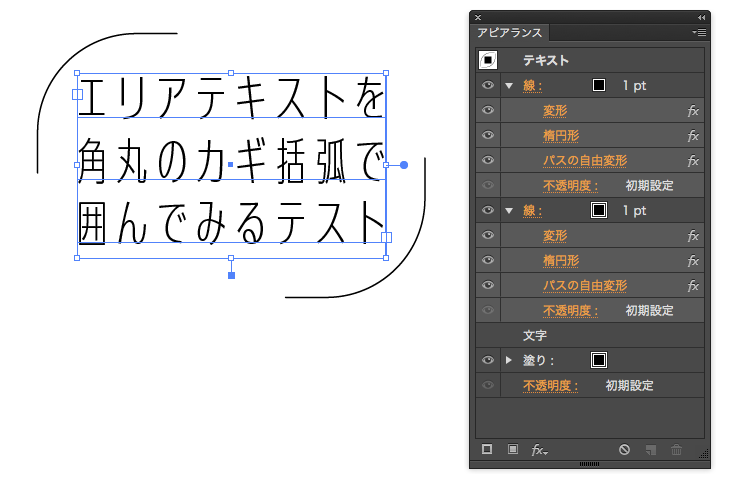
Task: Open the Appearance panel flyout menu
Action: point(699,32)
